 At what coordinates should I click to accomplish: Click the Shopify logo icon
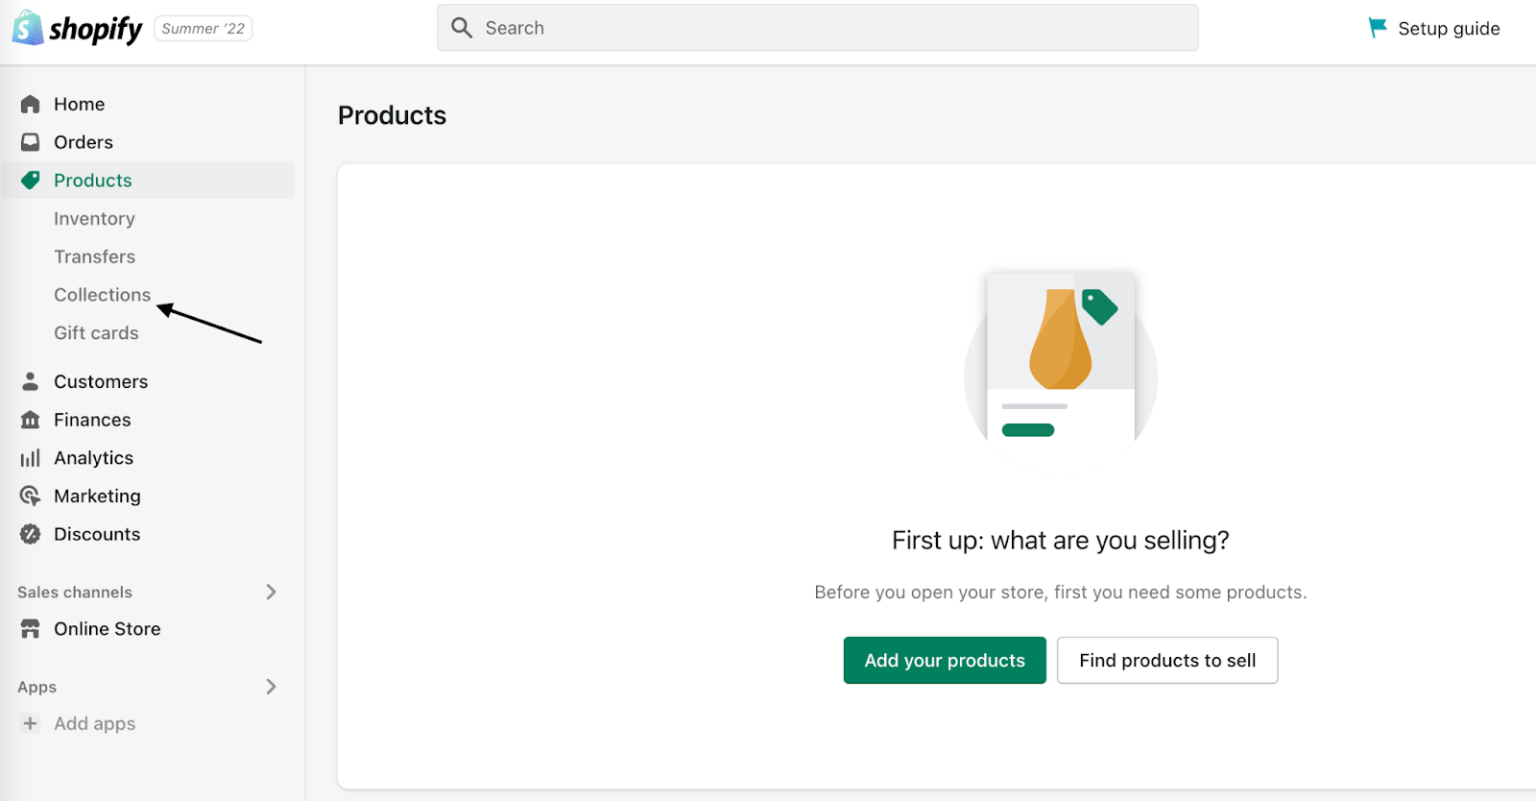coord(26,28)
